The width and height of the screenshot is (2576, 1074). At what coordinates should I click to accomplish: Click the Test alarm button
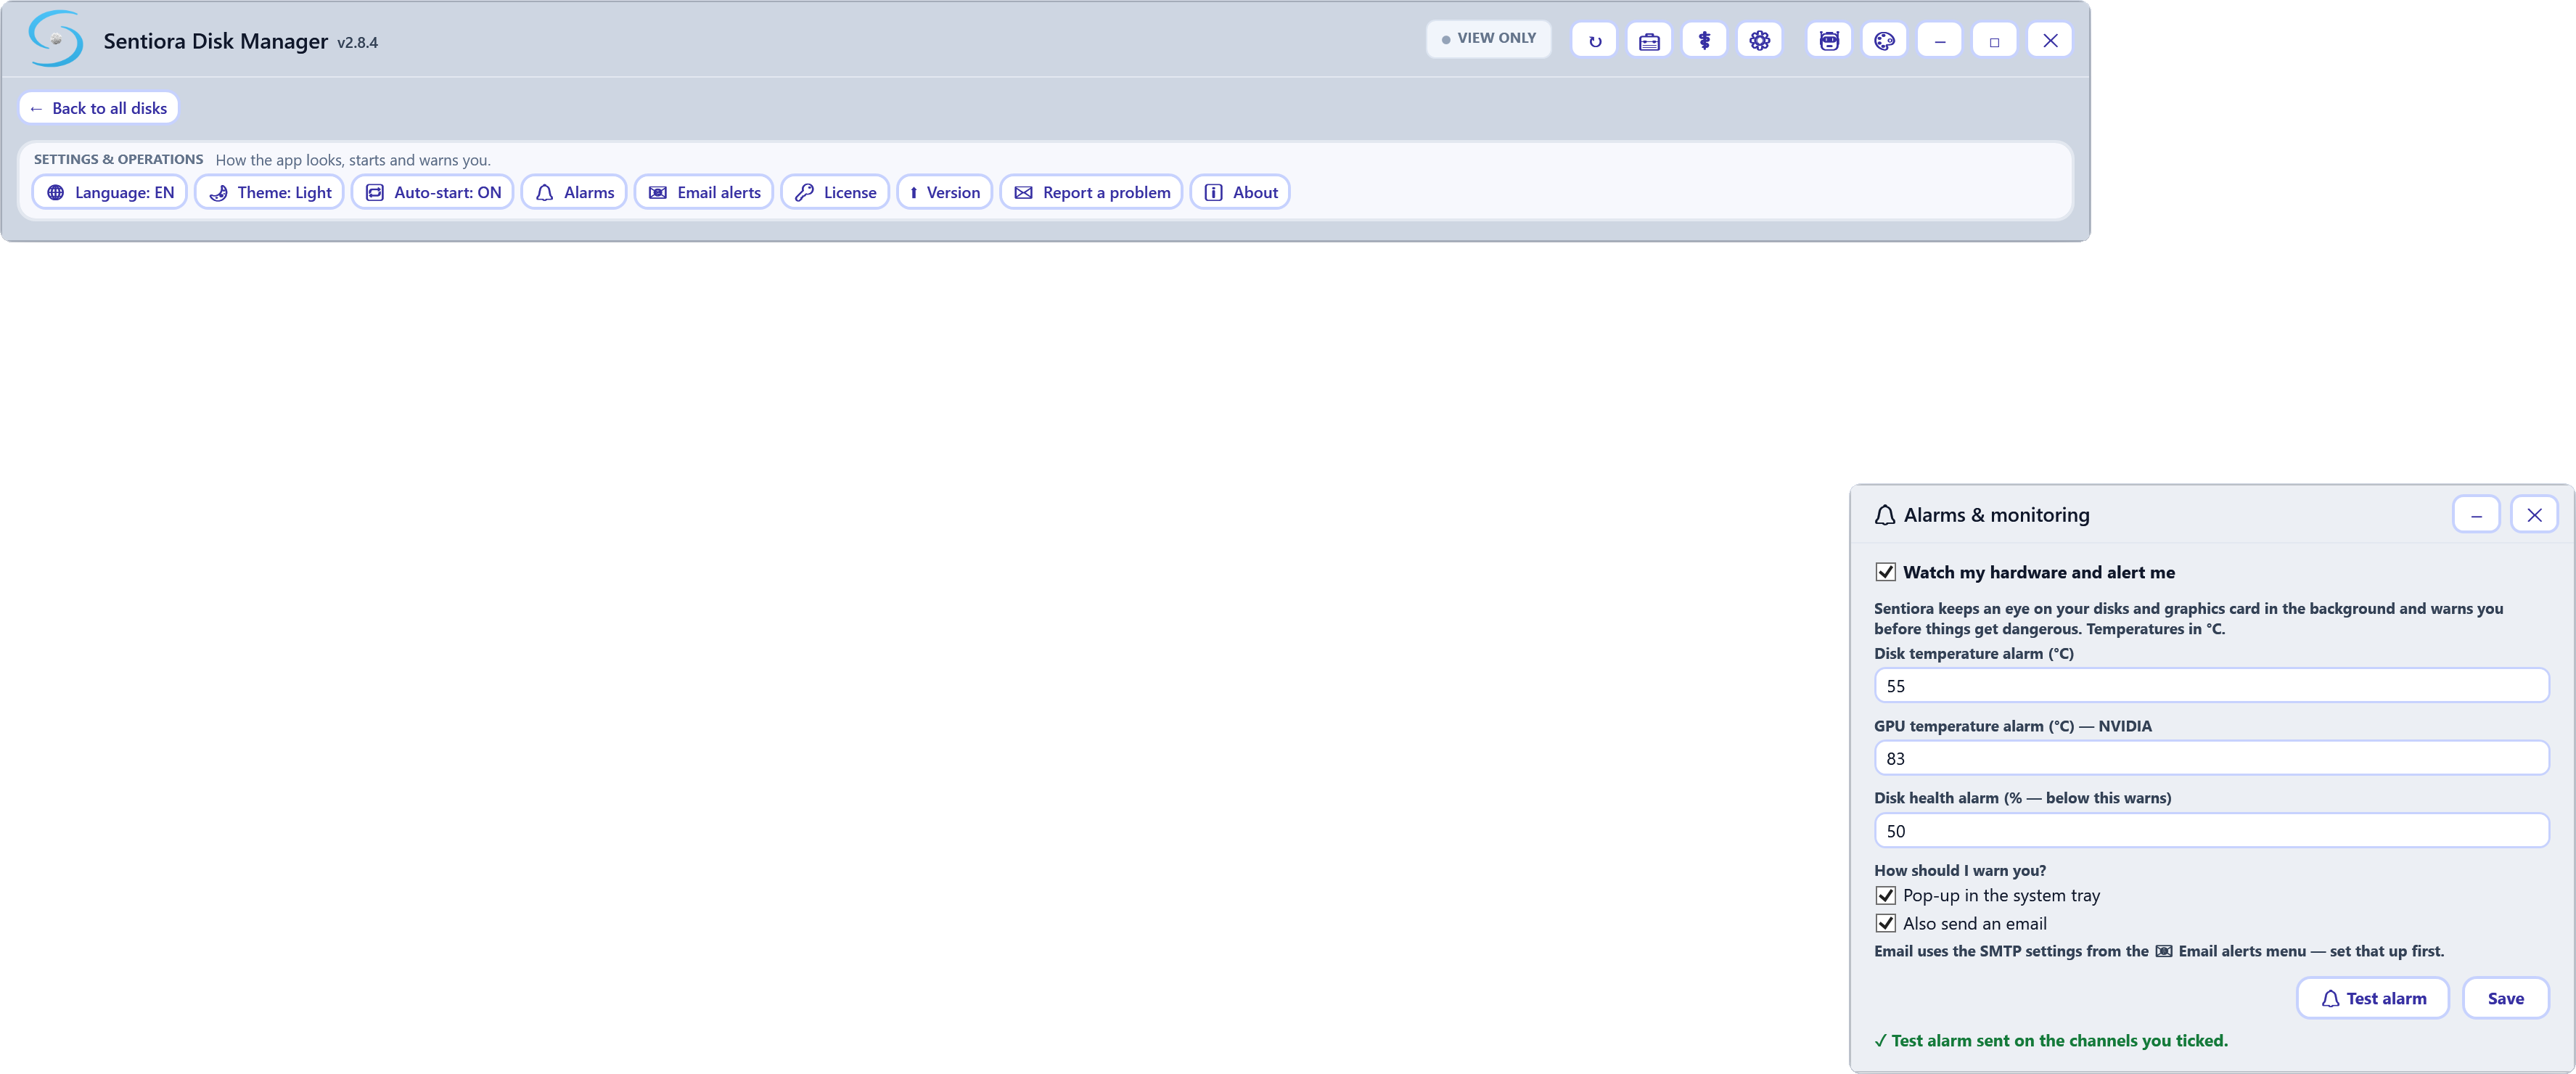click(x=2372, y=998)
